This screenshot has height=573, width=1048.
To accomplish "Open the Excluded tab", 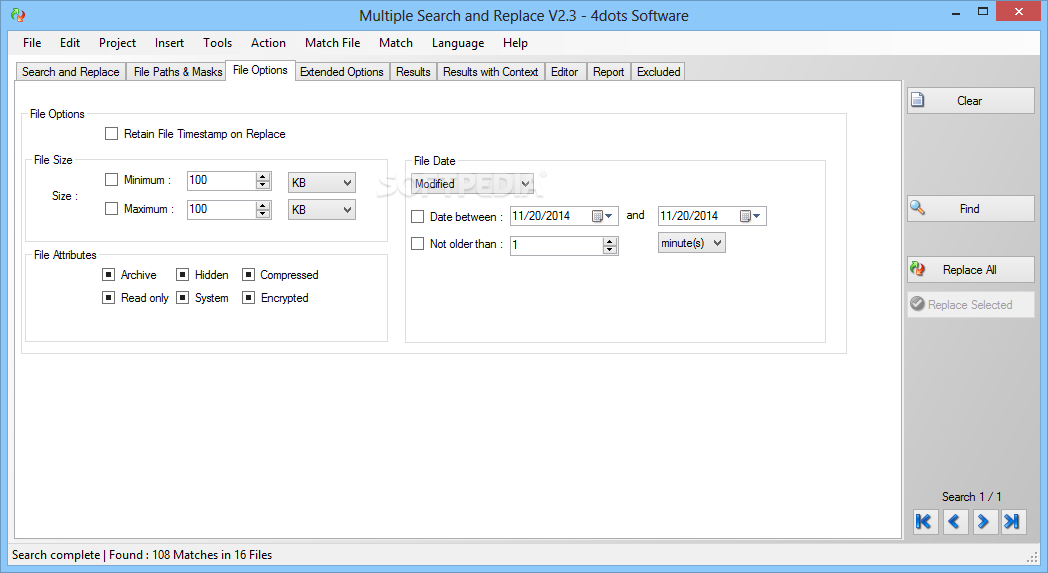I will (x=658, y=72).
